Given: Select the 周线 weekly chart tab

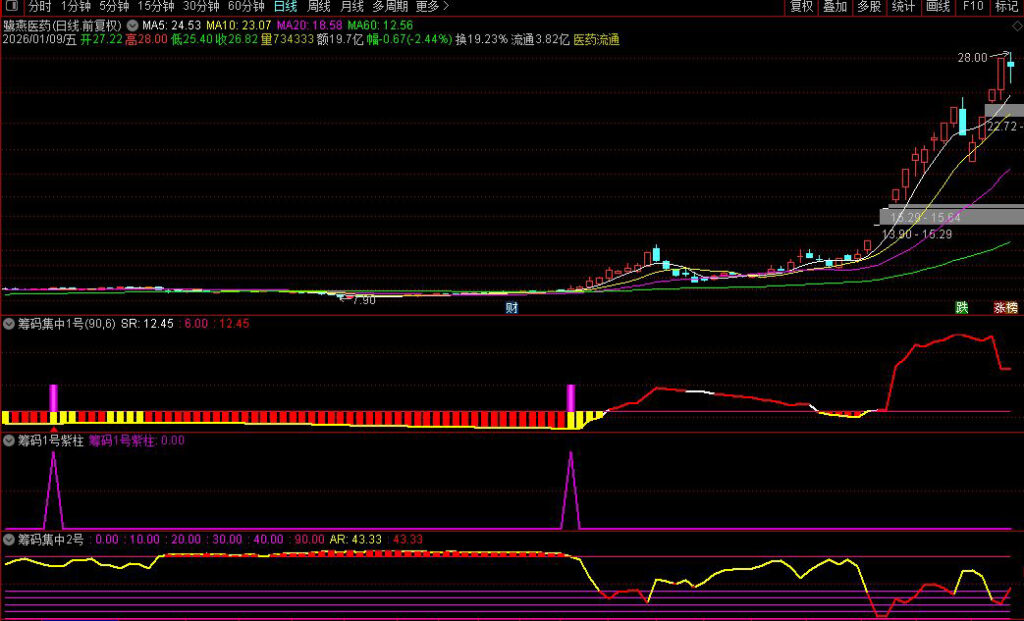Looking at the screenshot, I should pos(318,7).
